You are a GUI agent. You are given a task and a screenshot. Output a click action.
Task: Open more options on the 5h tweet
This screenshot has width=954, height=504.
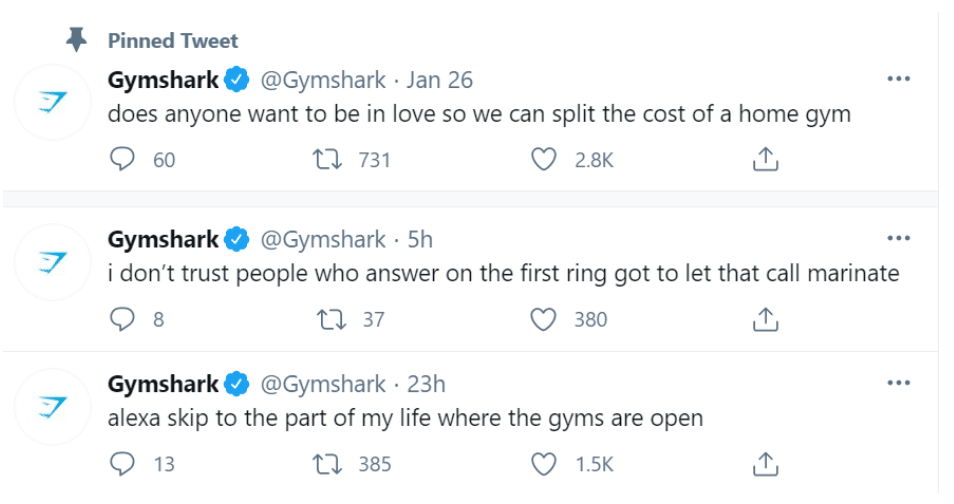coord(899,239)
